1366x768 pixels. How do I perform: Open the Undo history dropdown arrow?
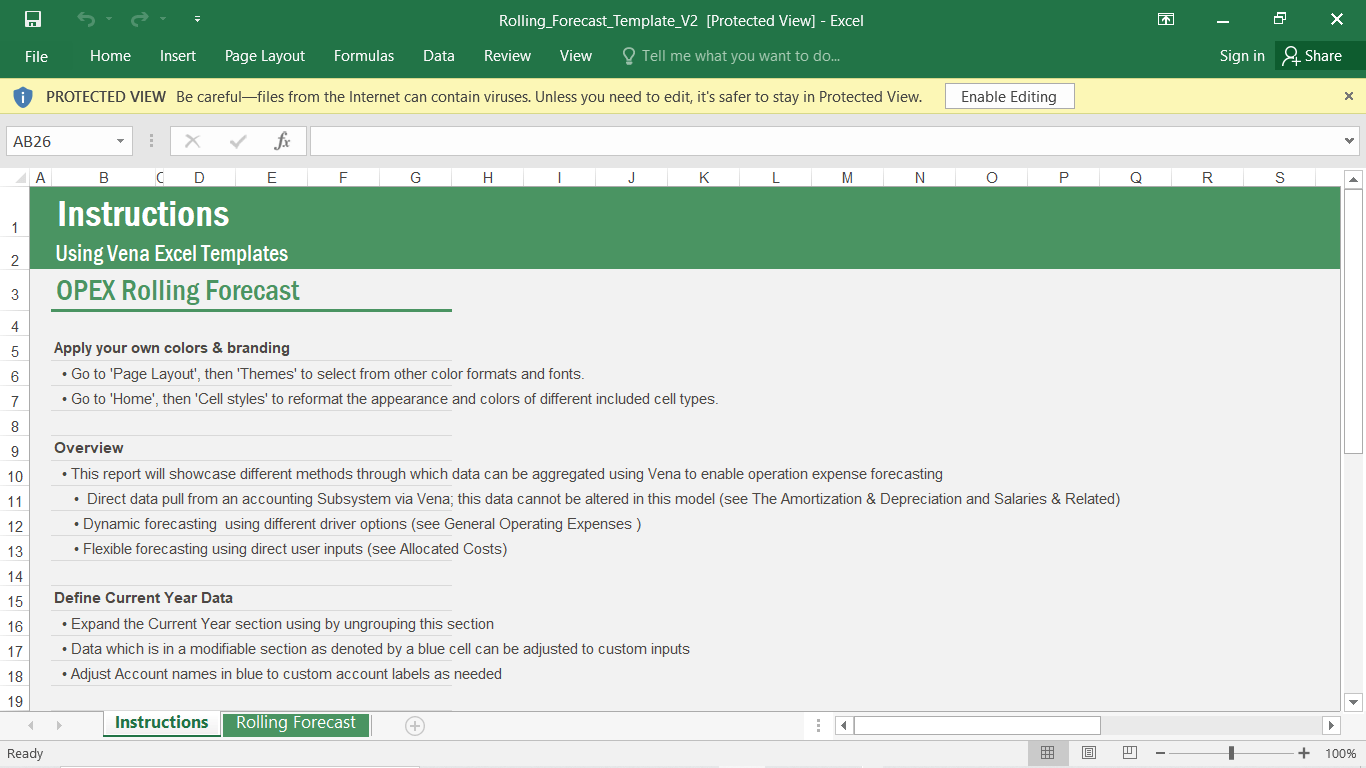(109, 19)
